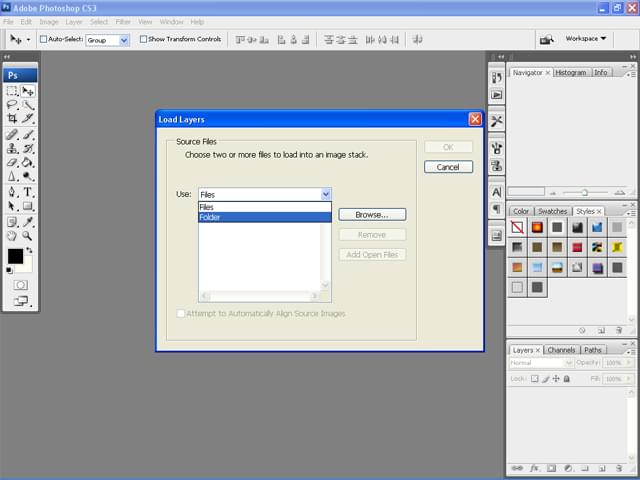Viewport: 640px width, 480px height.
Task: Select the Move tool in toolbox
Action: point(28,91)
